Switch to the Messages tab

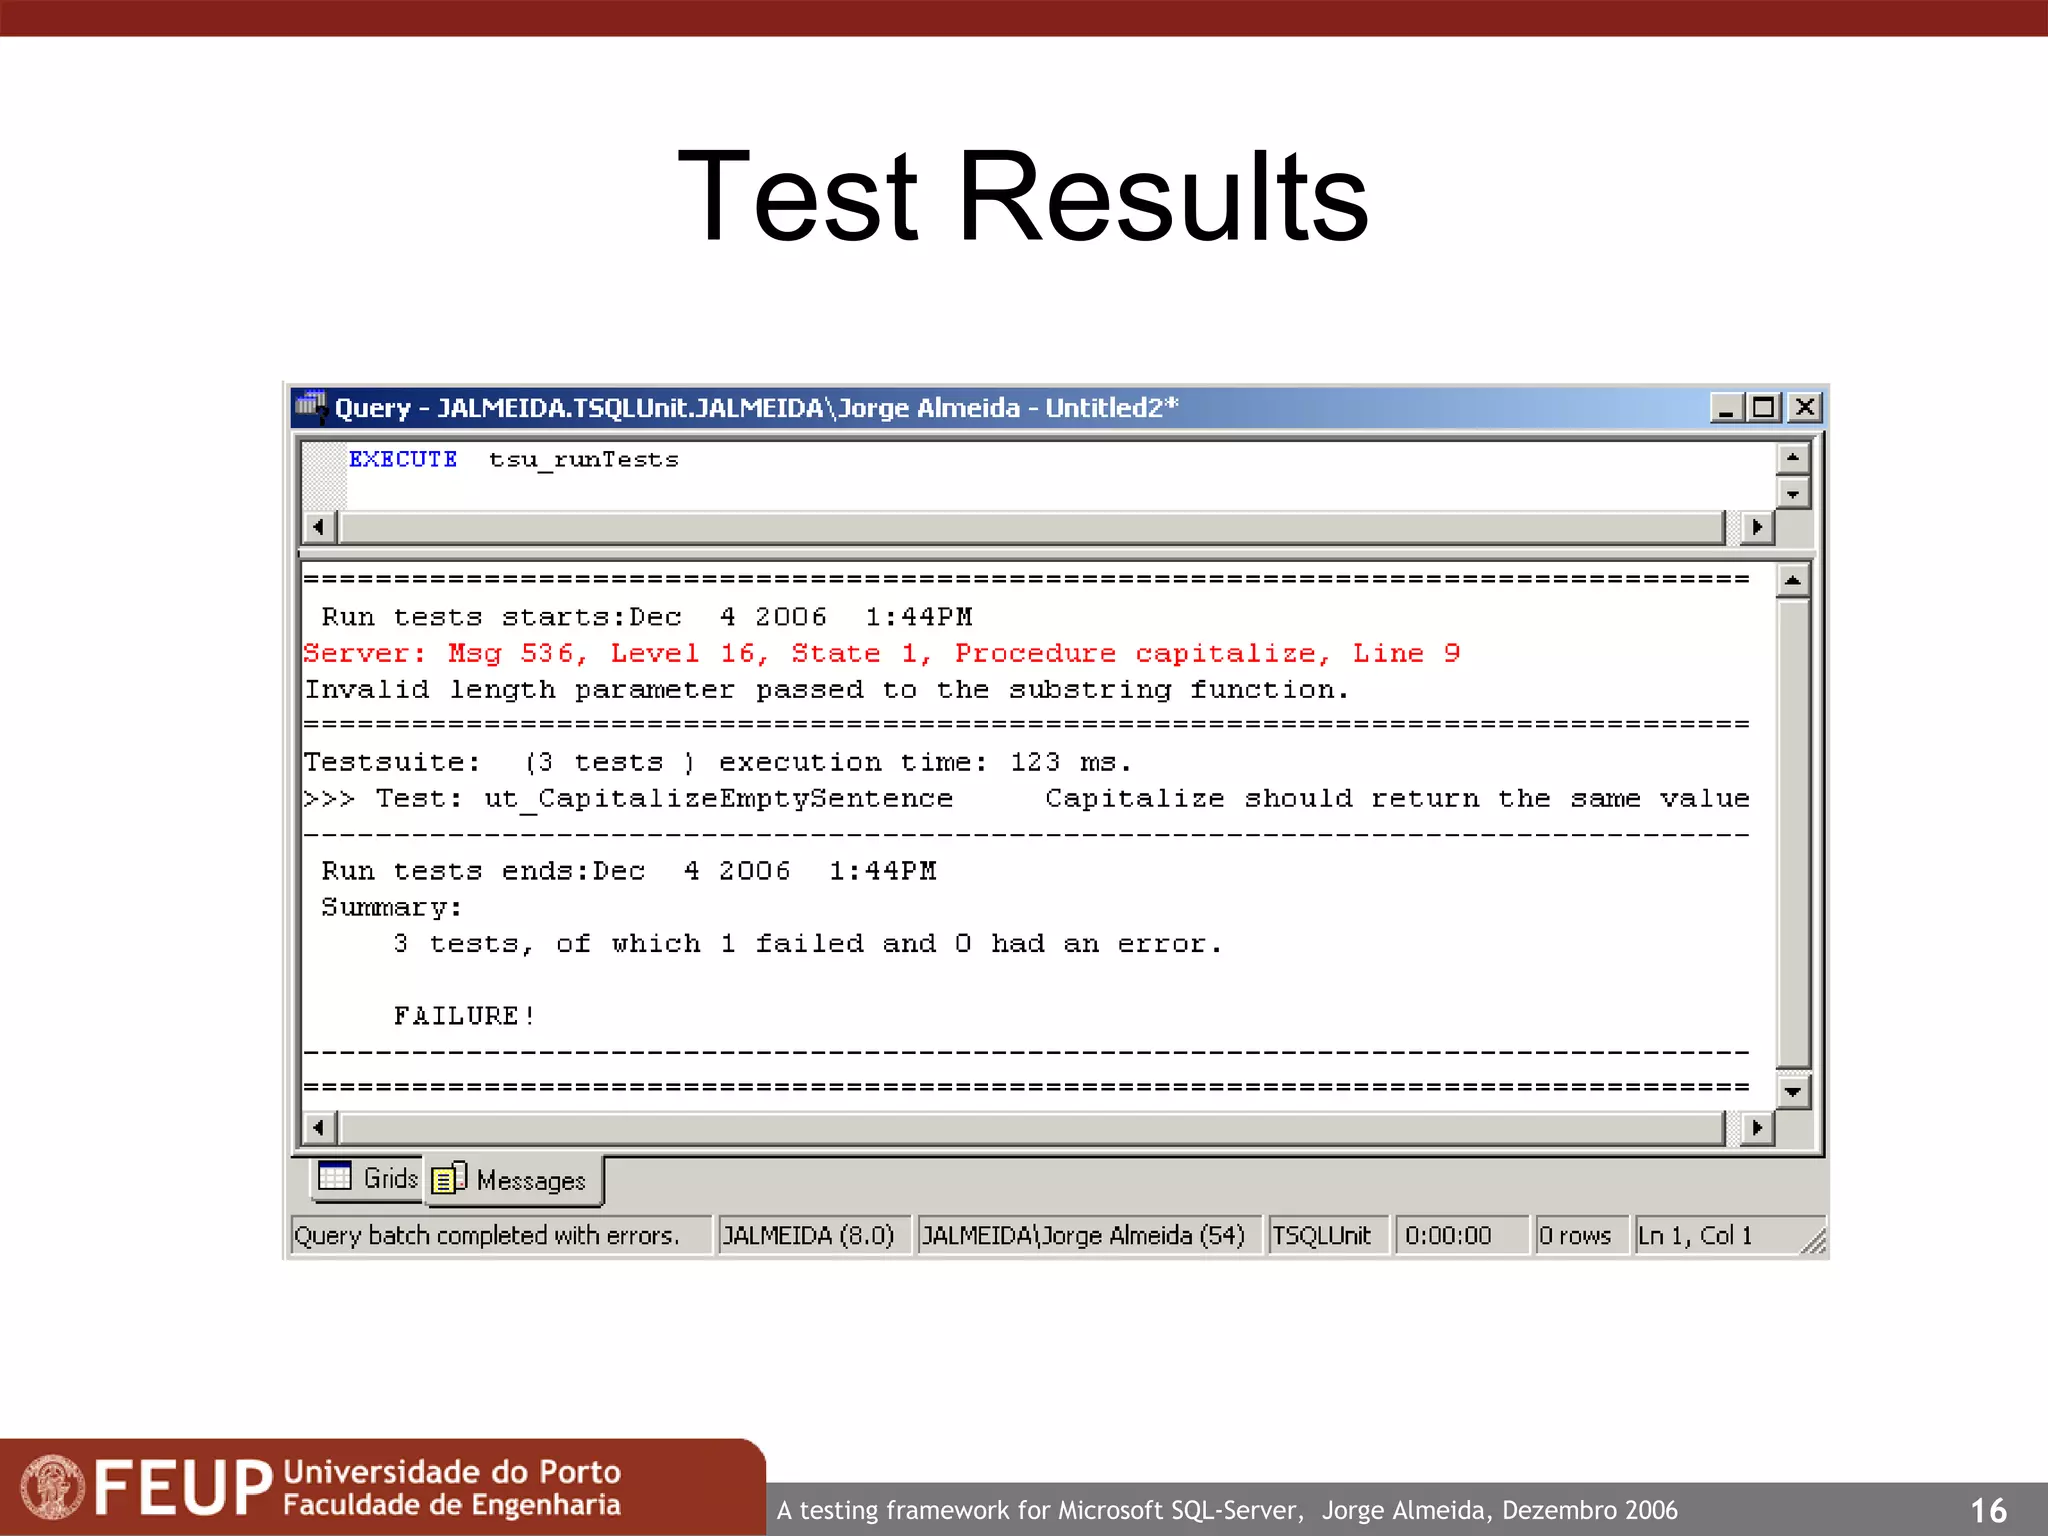pyautogui.click(x=514, y=1180)
